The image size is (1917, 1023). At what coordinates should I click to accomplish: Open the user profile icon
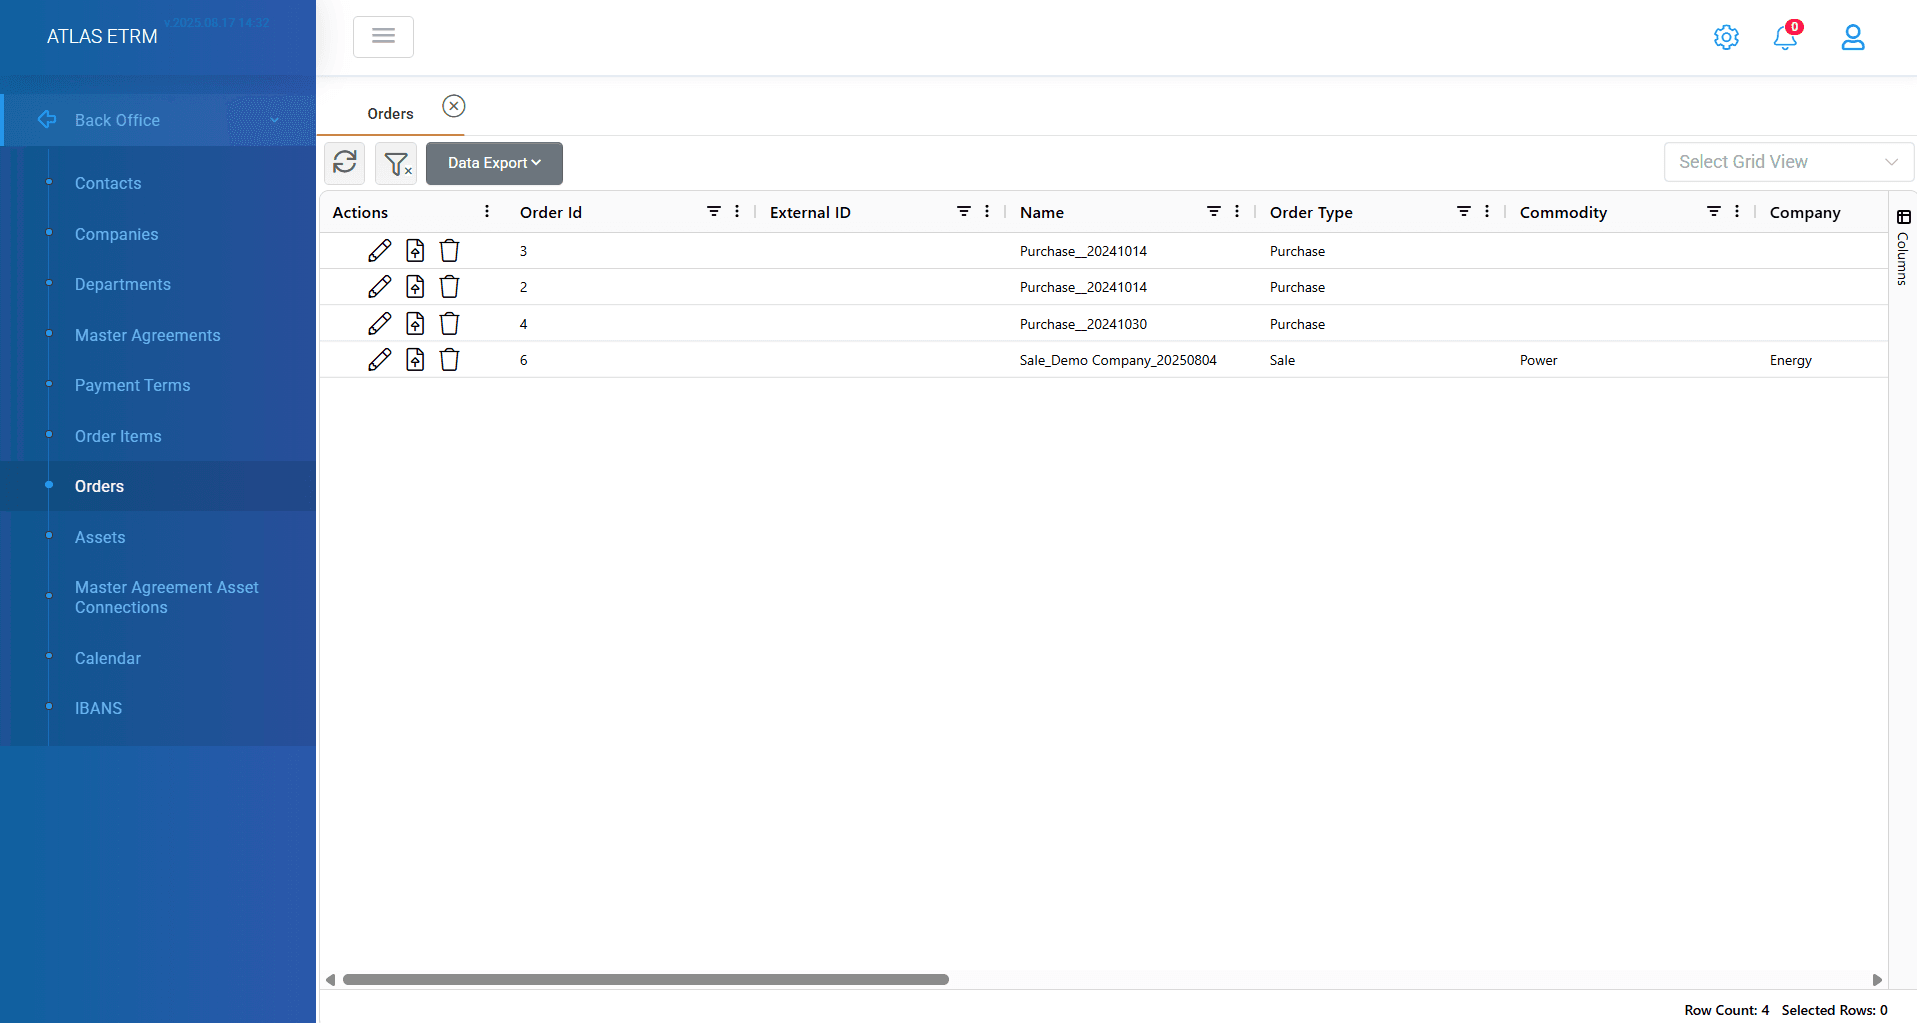[1853, 37]
